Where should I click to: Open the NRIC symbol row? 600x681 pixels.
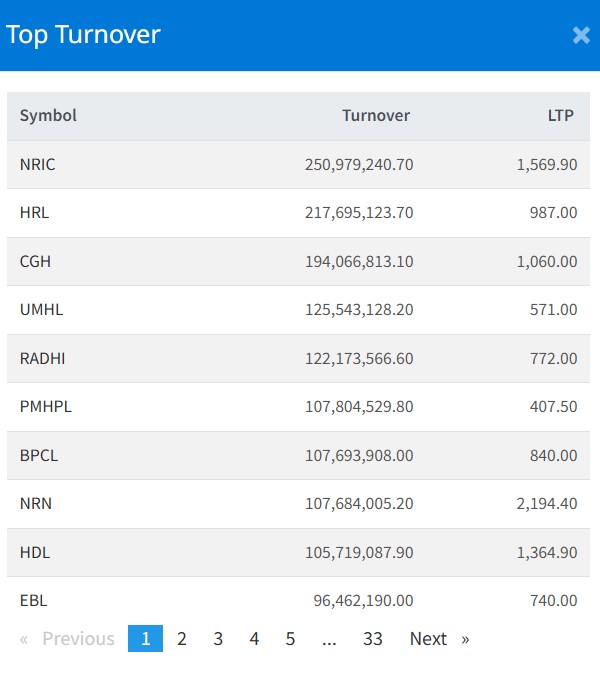tap(38, 164)
